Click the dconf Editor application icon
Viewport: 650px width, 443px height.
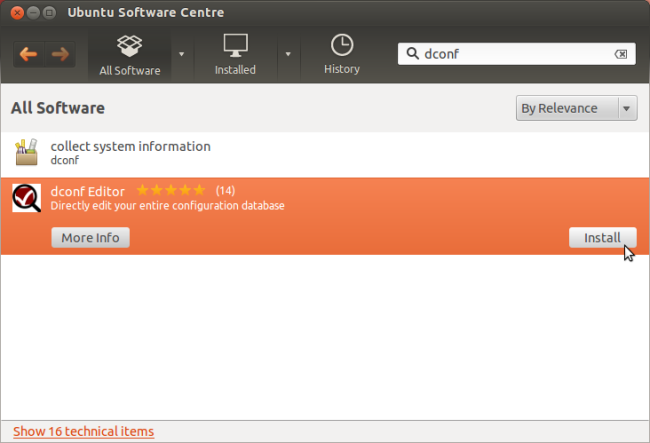click(27, 198)
